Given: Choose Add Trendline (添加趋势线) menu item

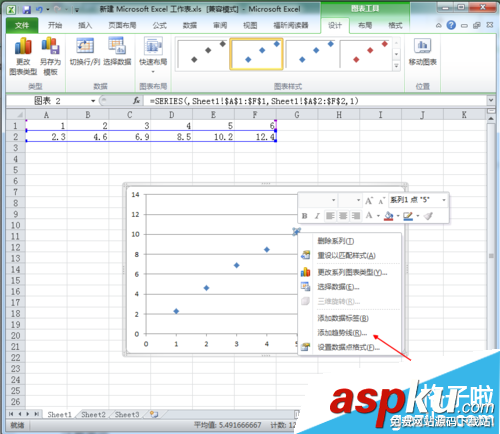Looking at the screenshot, I should click(349, 333).
